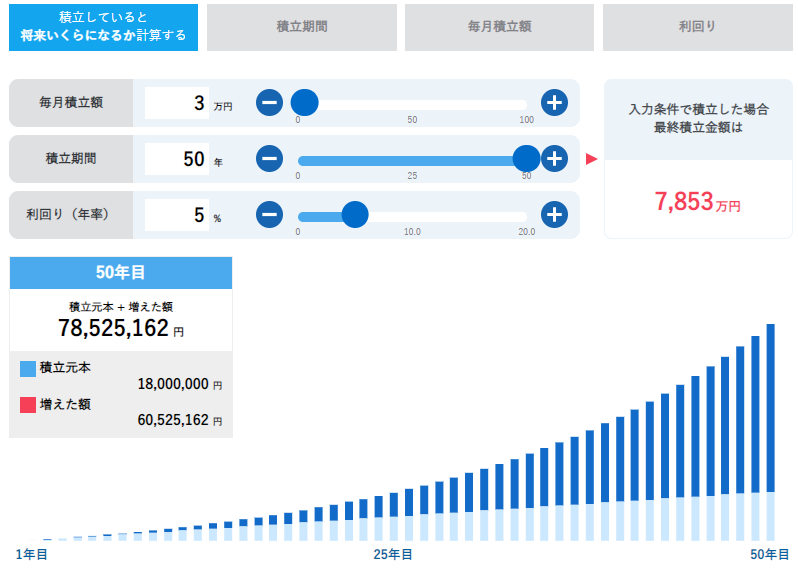Click the 毎月積立額 slider handle
Viewport: 798px width, 570px height.
click(304, 103)
